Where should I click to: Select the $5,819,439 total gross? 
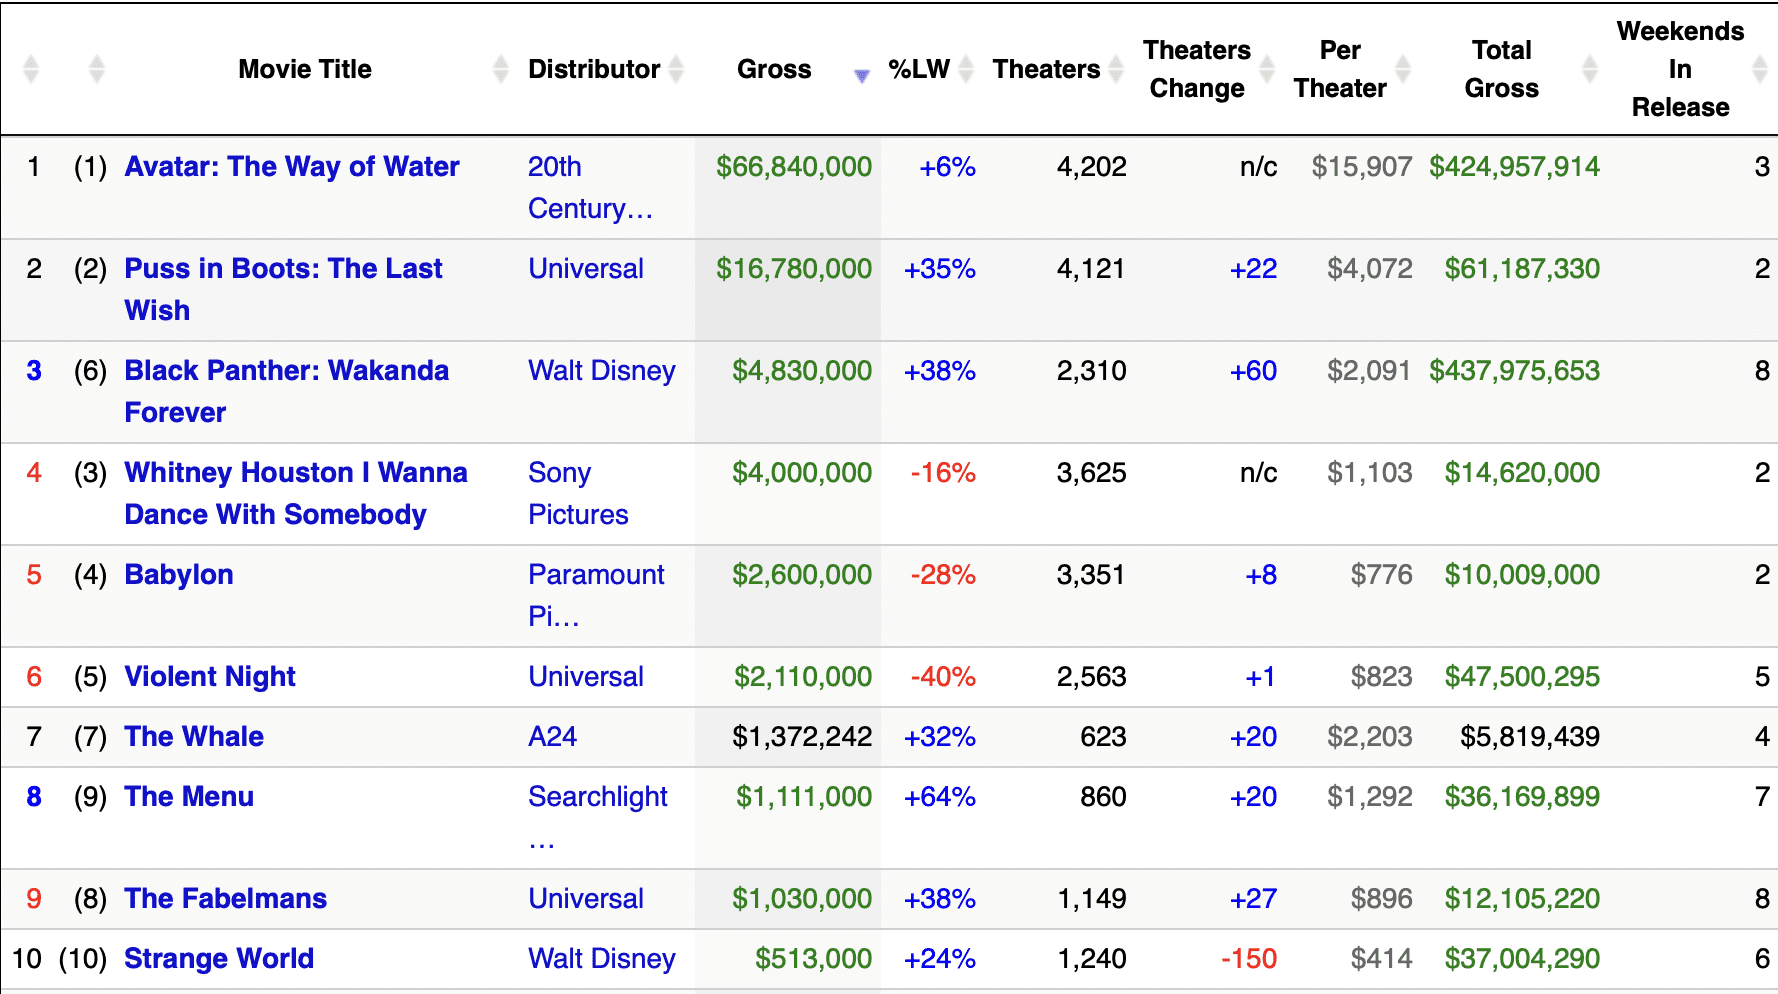tap(1530, 736)
